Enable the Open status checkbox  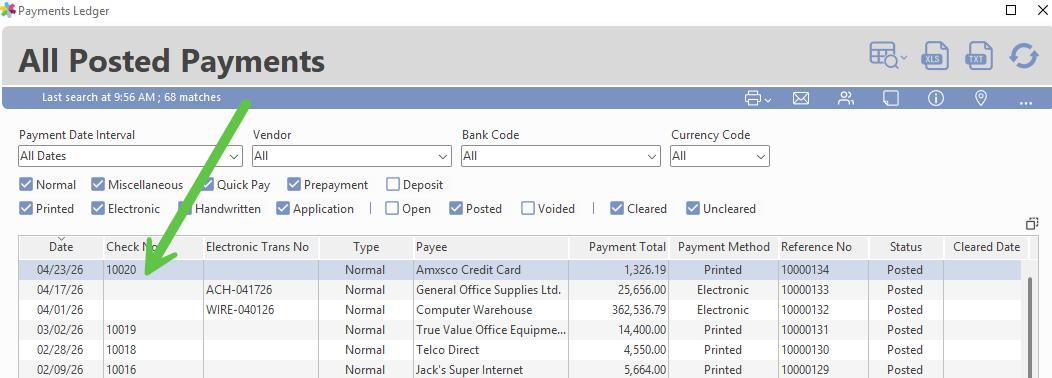(392, 209)
